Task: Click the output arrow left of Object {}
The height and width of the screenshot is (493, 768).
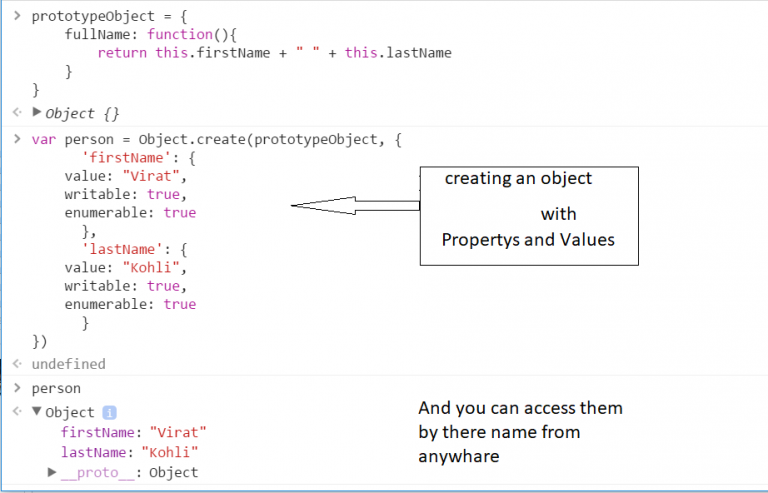Action: [17, 113]
